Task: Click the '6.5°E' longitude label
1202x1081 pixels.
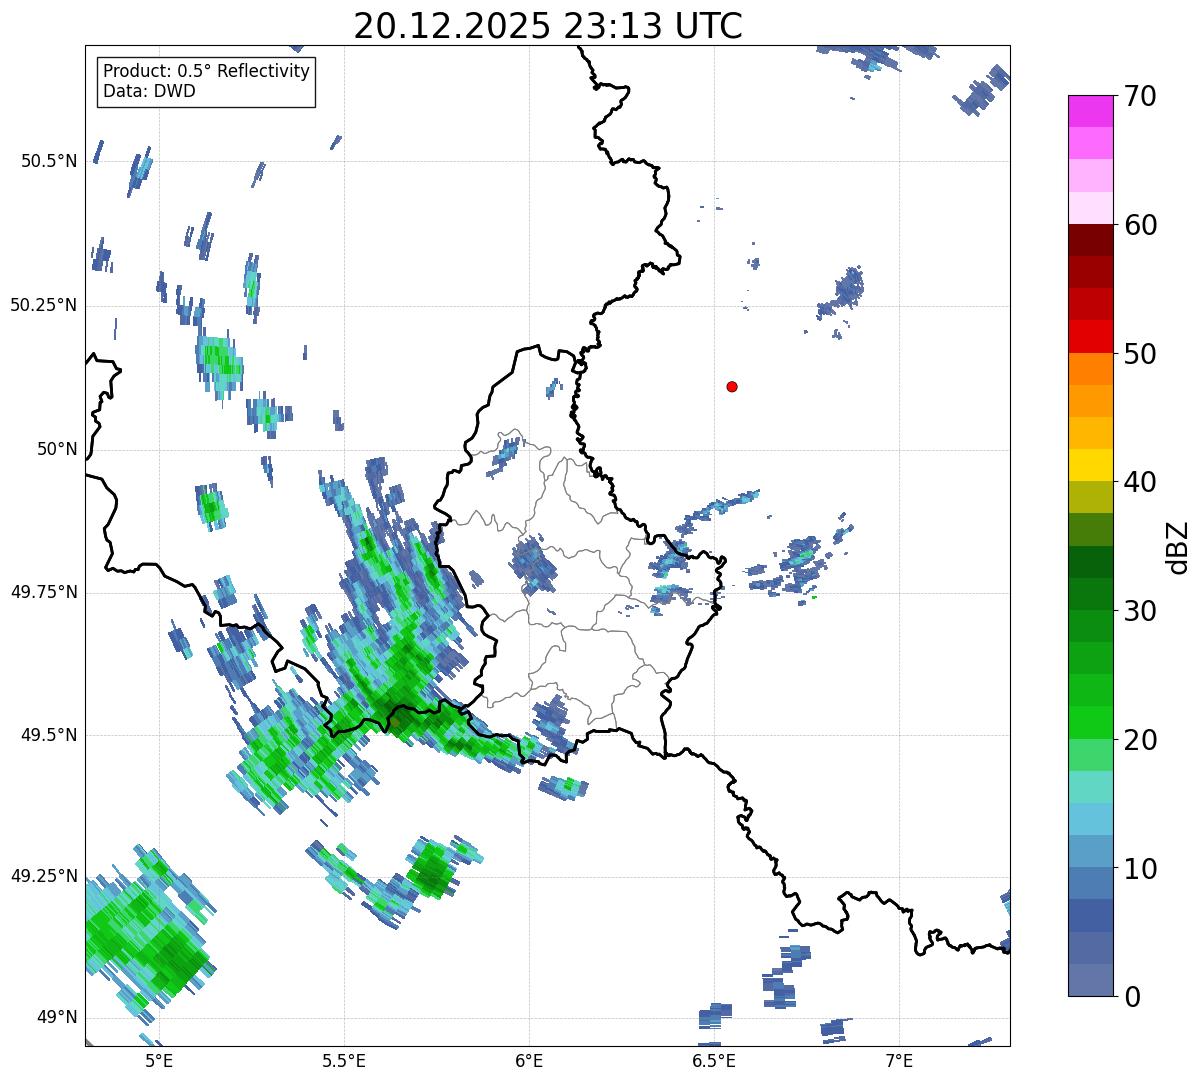Action: (x=715, y=1061)
